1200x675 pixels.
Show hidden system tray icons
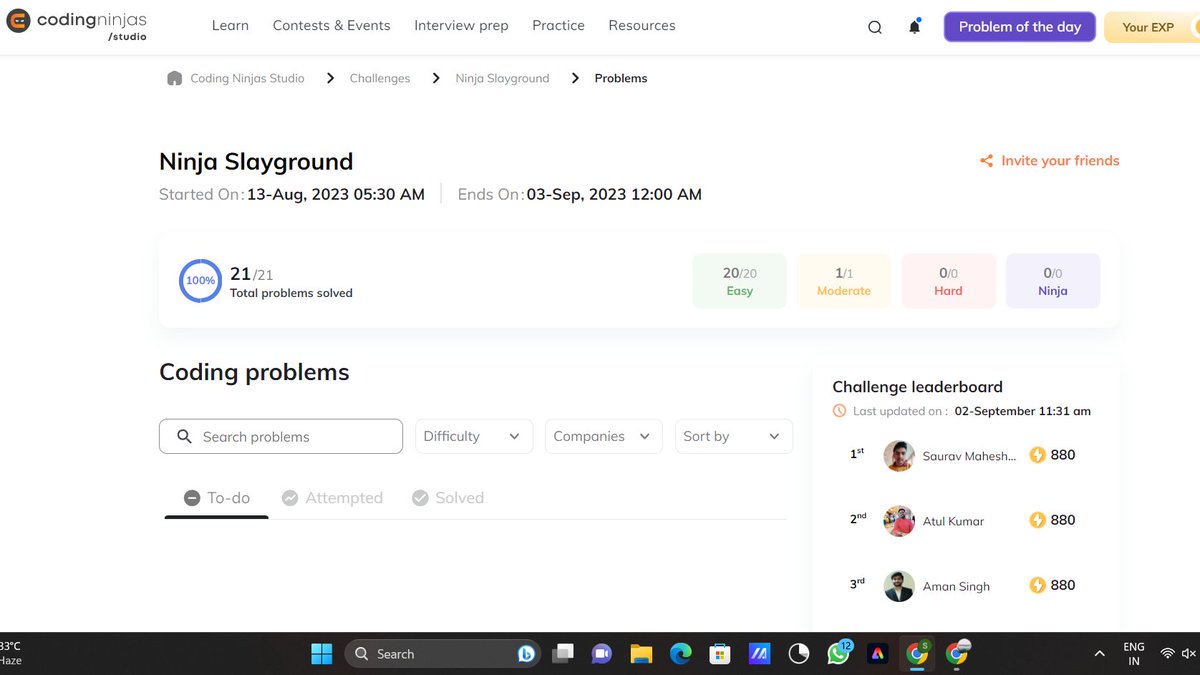(x=1099, y=654)
